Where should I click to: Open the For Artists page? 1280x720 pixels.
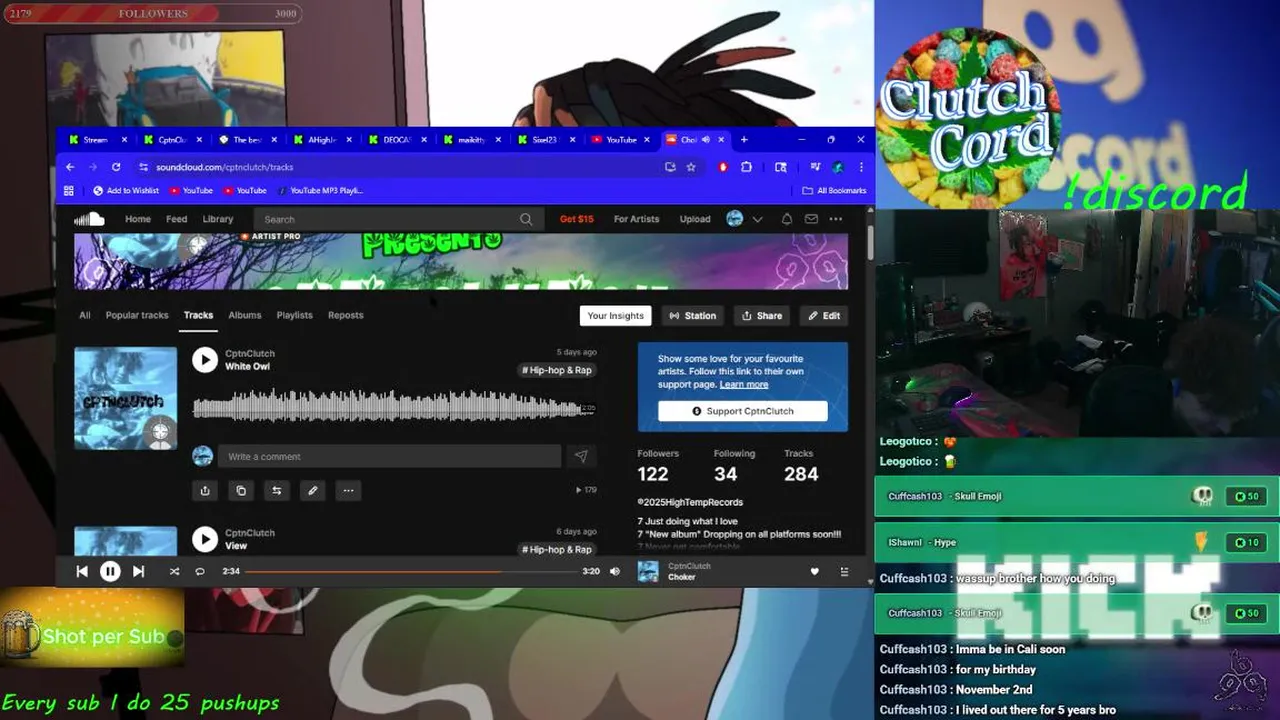637,219
